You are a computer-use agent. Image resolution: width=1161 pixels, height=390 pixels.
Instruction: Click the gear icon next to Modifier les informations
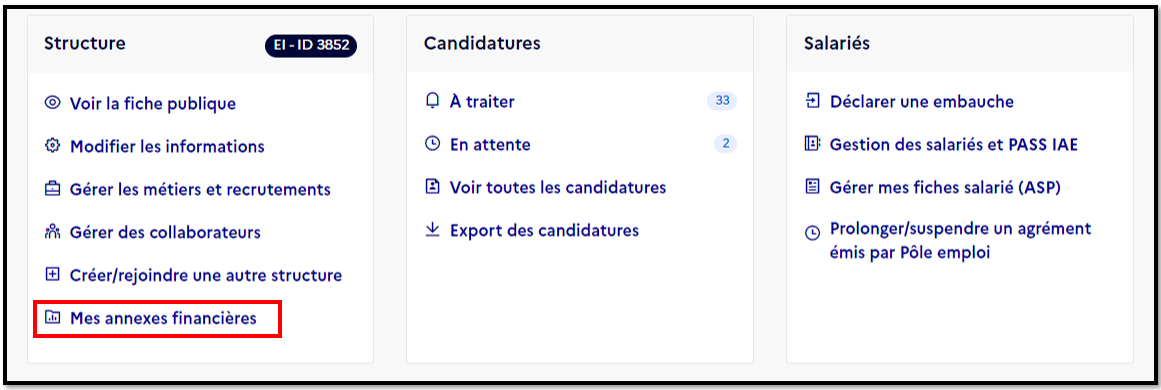(52, 146)
